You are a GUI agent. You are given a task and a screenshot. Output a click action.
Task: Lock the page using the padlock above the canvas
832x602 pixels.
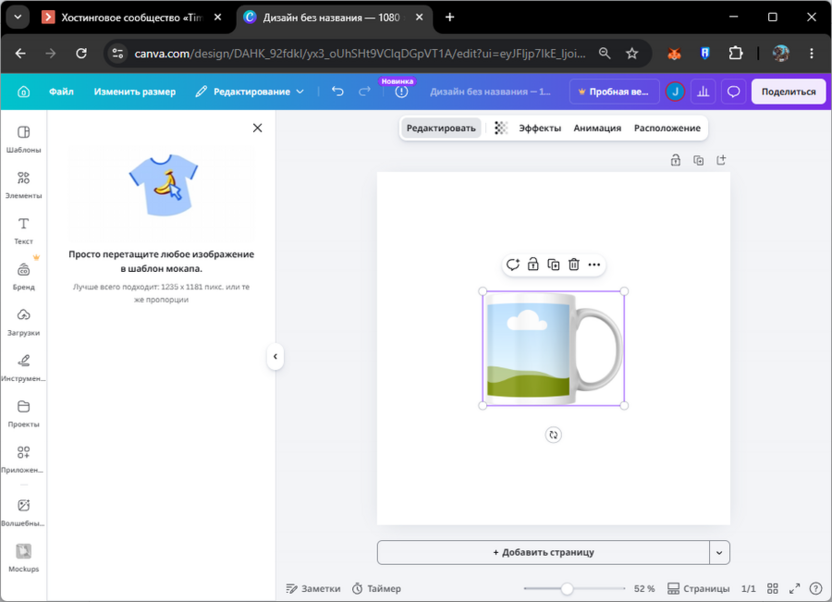(x=675, y=160)
